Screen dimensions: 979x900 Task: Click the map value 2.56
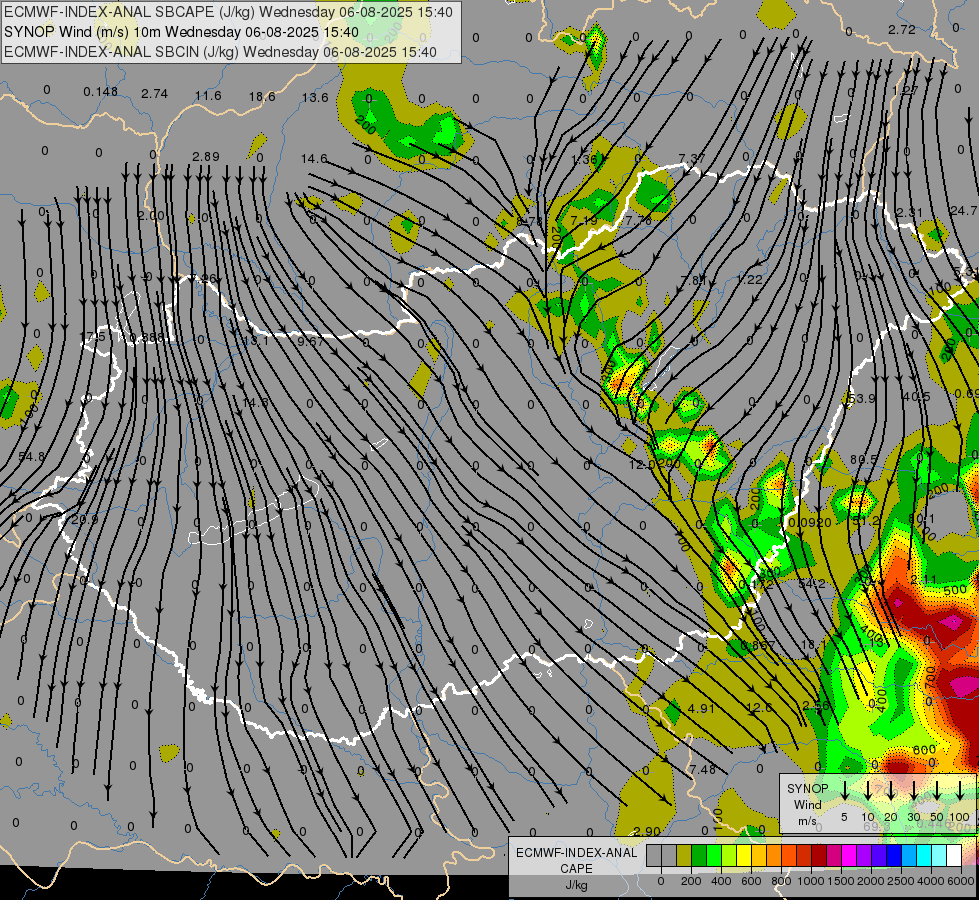point(815,705)
